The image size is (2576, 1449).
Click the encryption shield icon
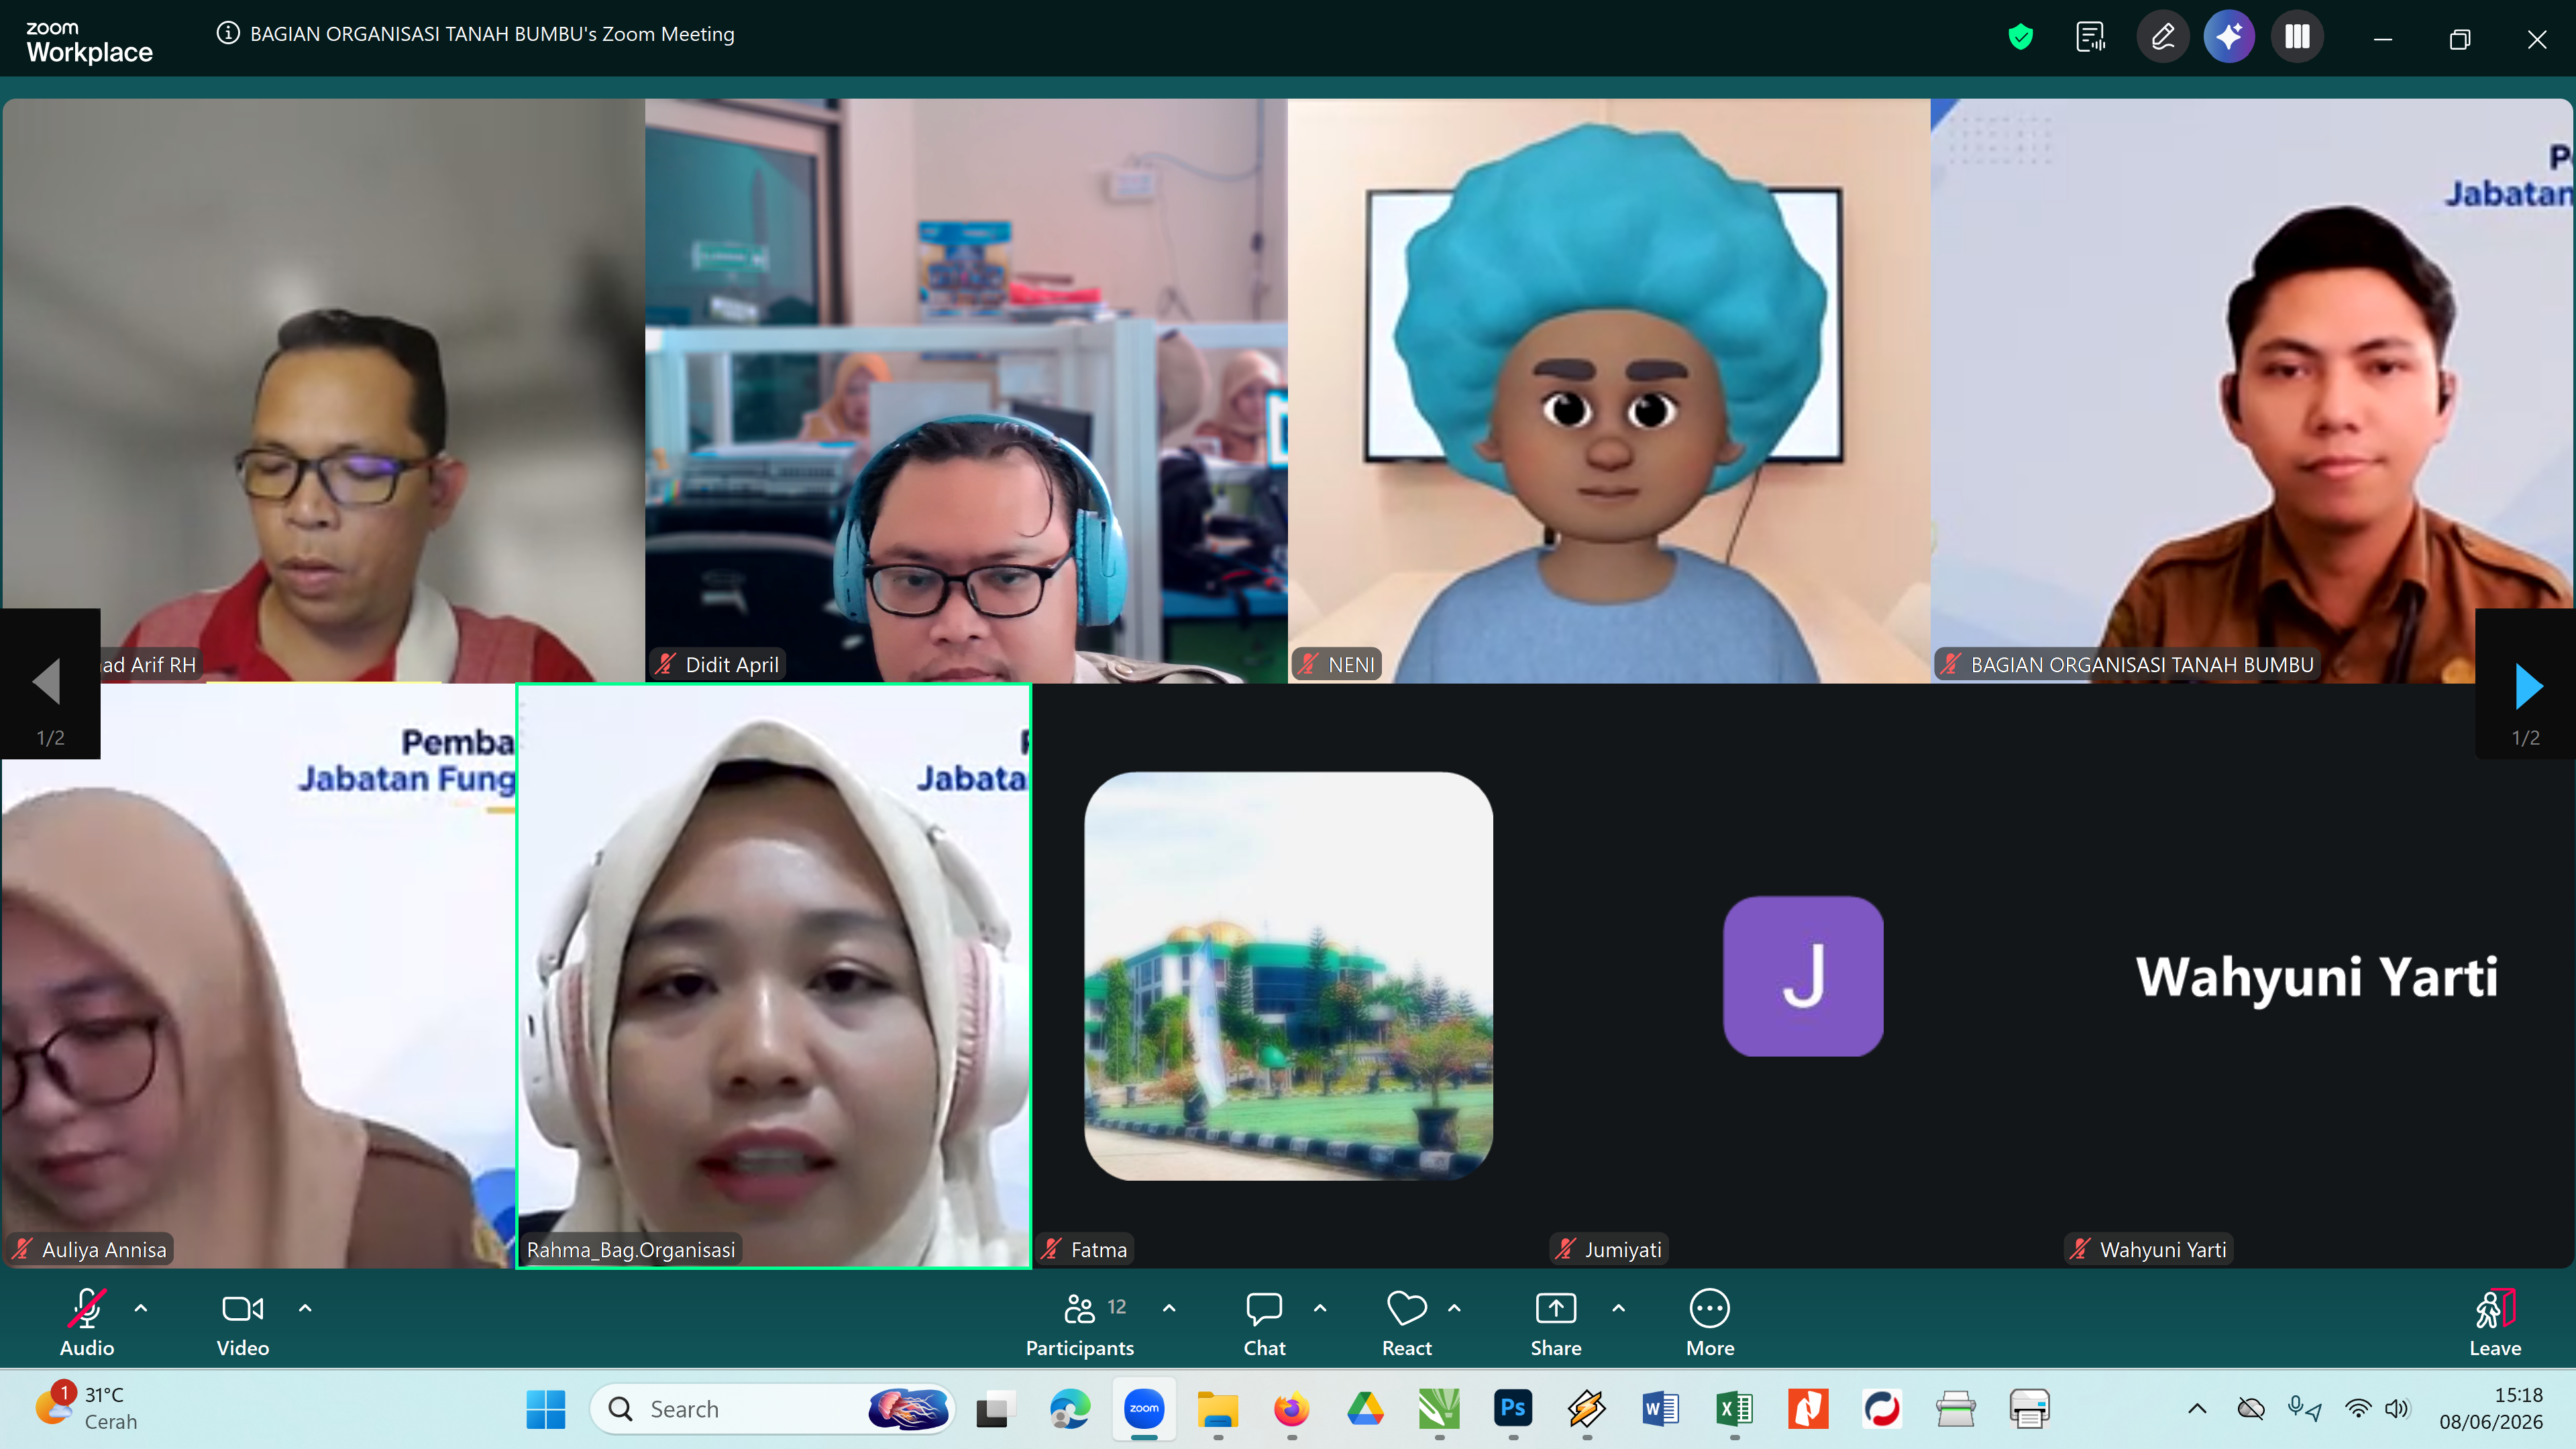tap(2021, 37)
